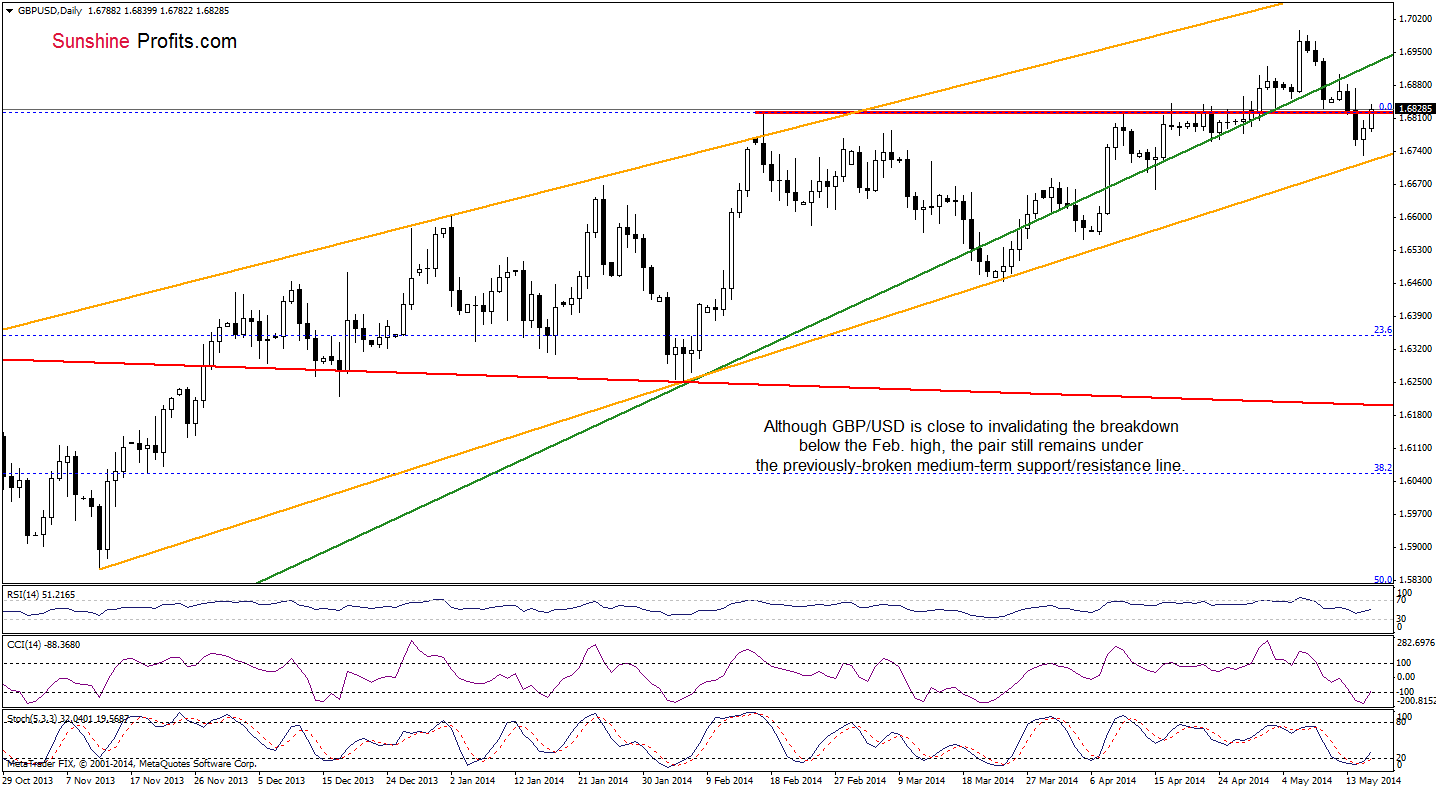
Task: Click the 7 Nov 2013 date label
Action: point(91,779)
